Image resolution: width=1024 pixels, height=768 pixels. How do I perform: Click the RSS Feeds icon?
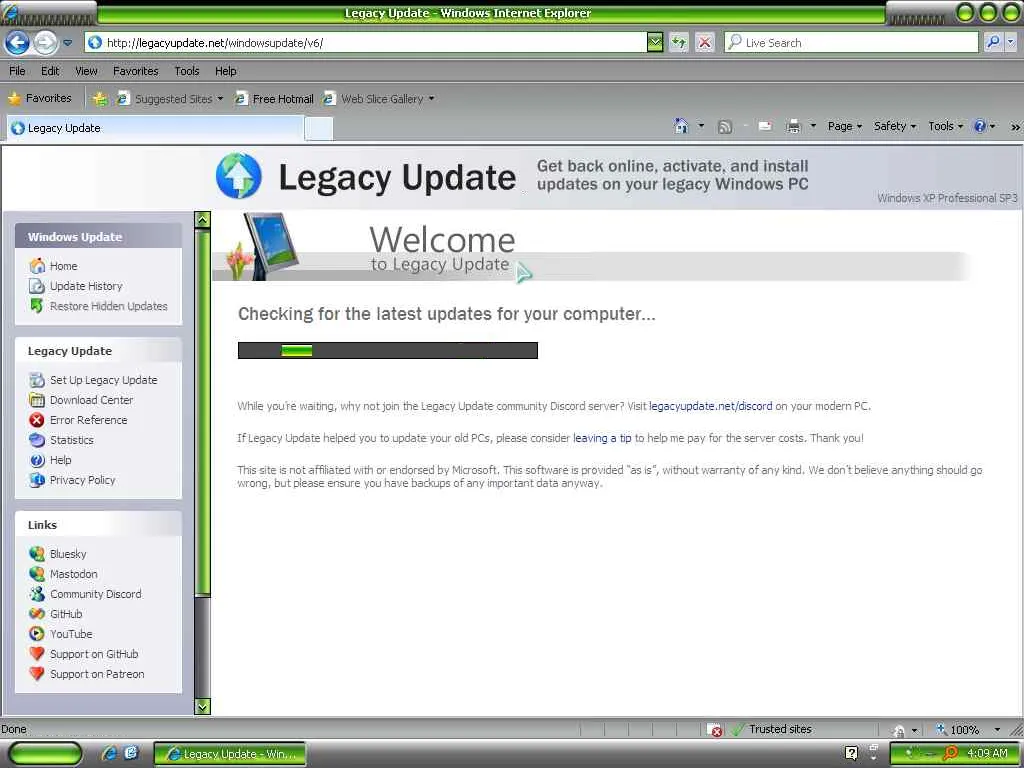724,127
